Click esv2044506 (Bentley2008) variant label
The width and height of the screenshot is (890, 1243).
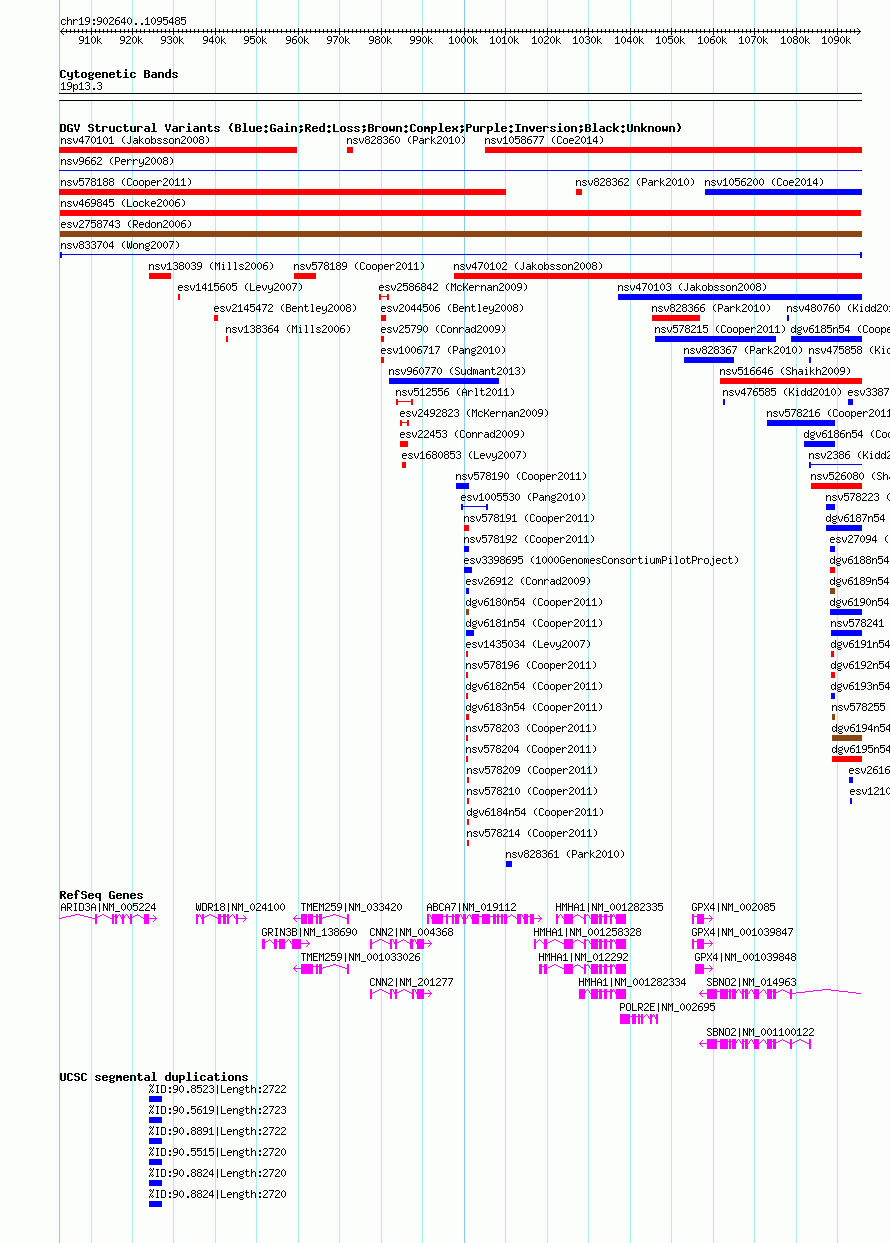click(452, 308)
